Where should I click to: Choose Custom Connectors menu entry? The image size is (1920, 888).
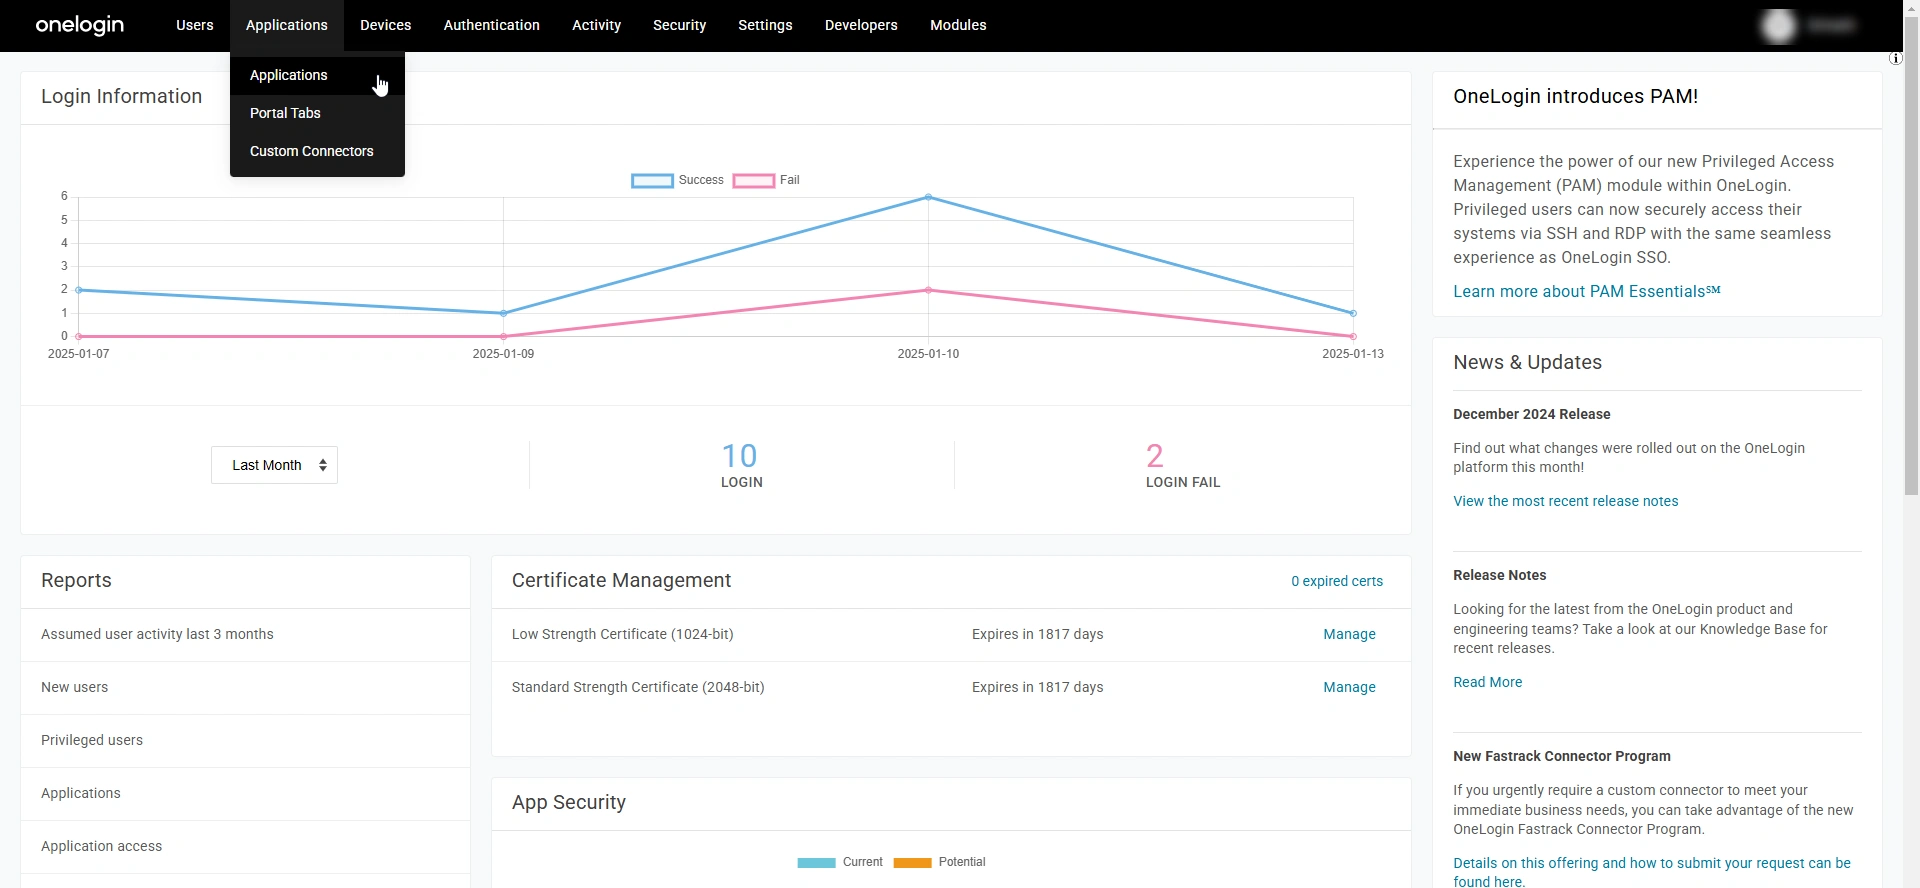311,151
